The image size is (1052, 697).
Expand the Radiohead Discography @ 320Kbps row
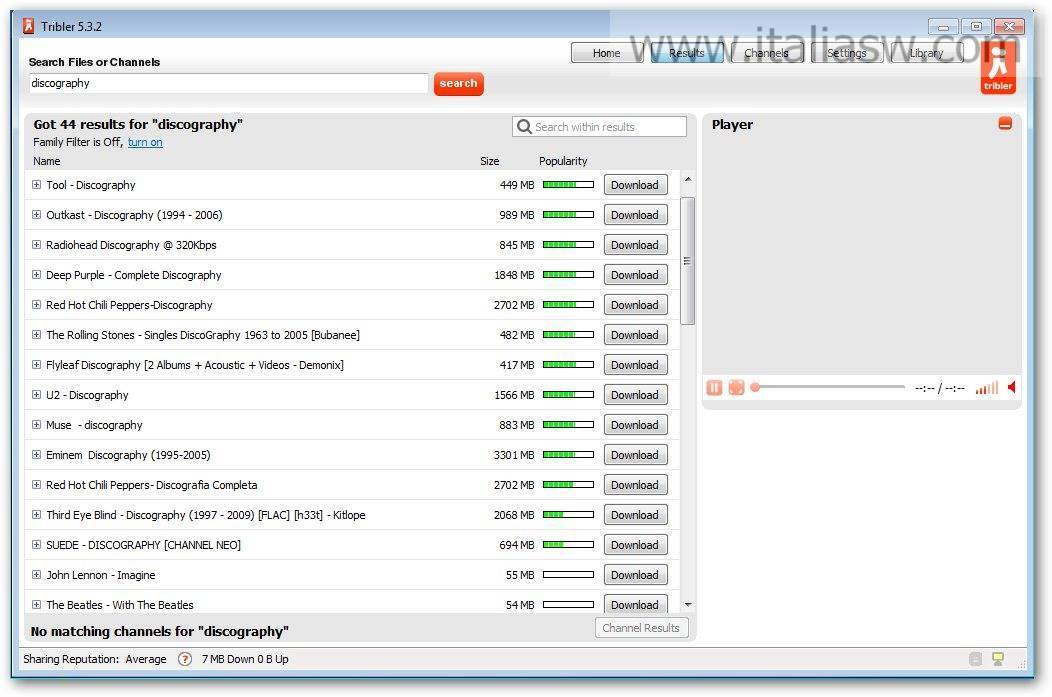[36, 245]
